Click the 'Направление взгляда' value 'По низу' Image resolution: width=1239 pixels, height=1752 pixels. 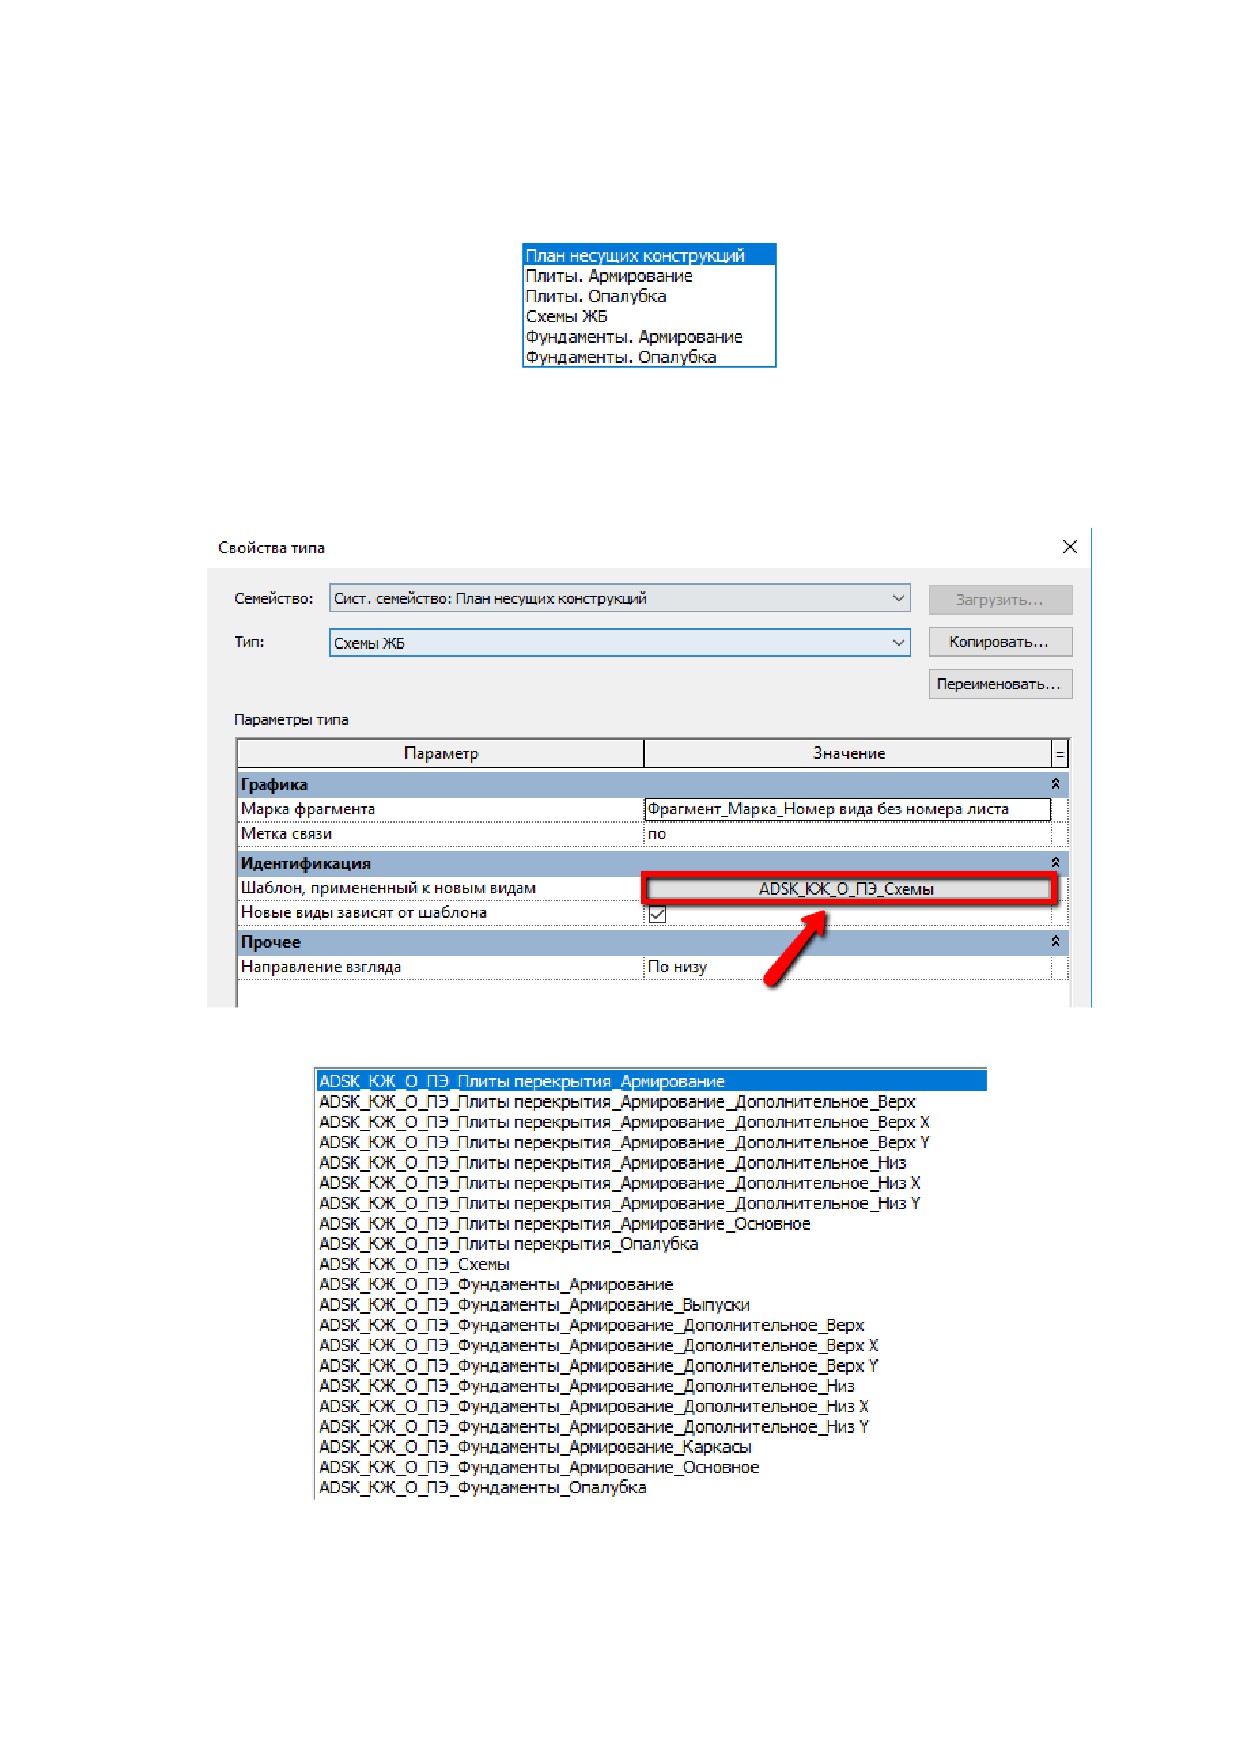[848, 967]
